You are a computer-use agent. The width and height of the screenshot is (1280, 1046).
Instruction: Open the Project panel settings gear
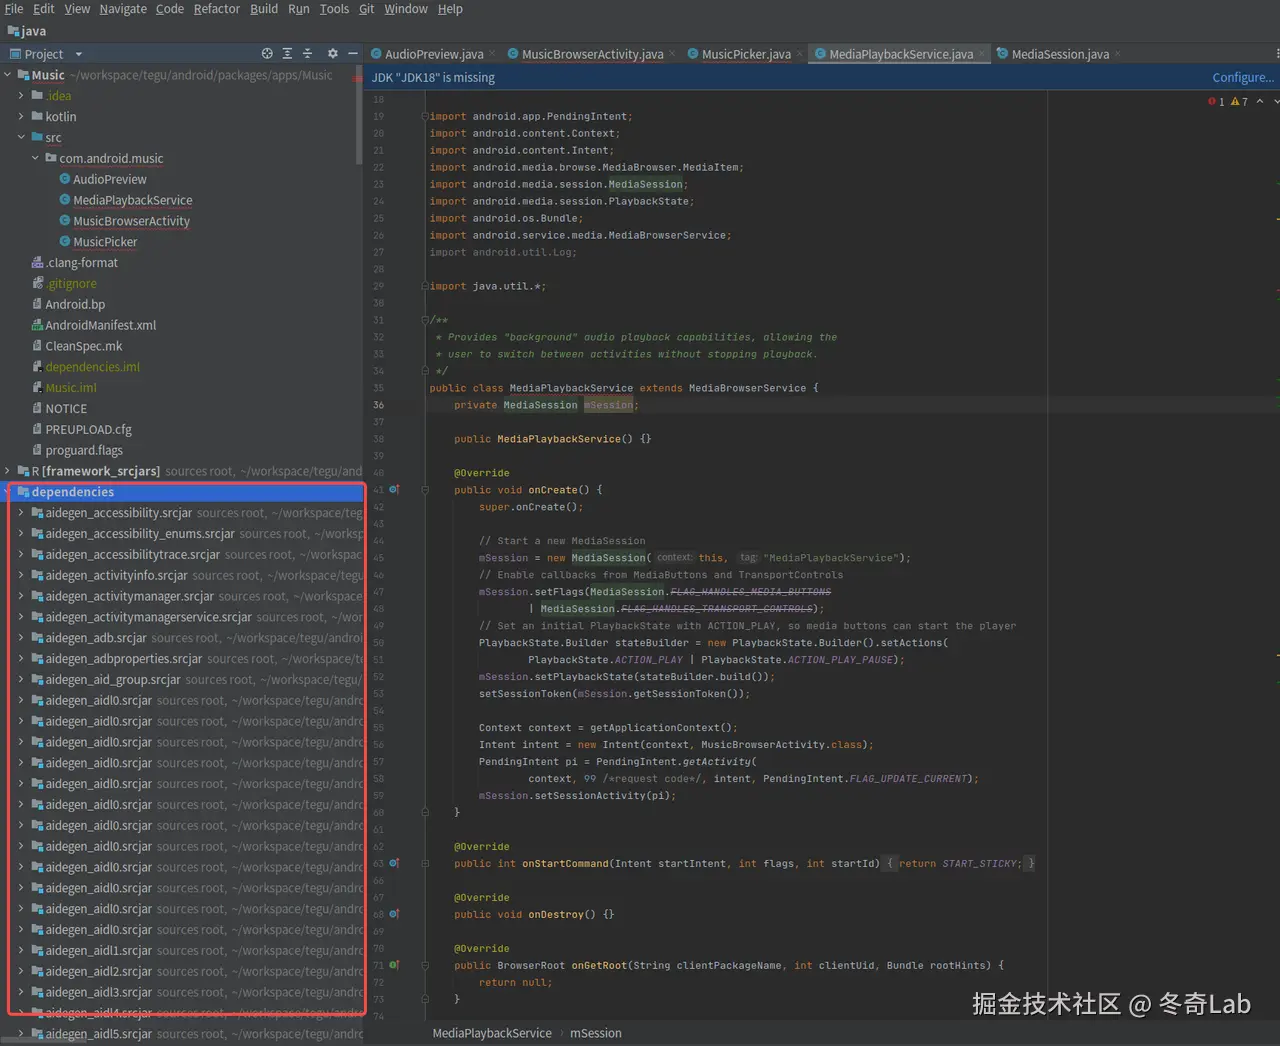point(333,53)
